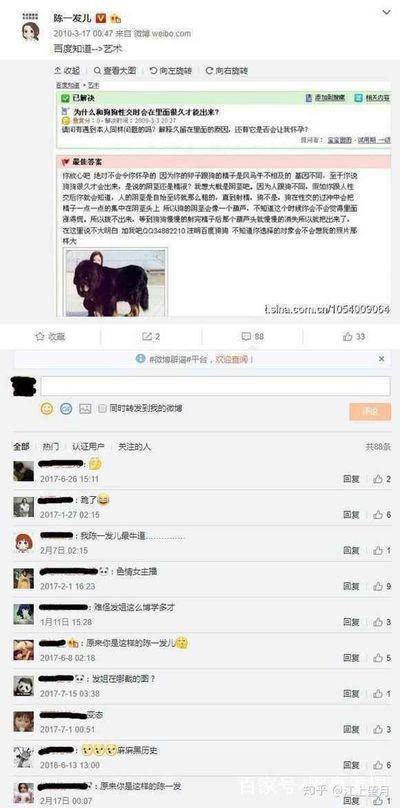This screenshot has width=400, height=808.
Task: Click 收藏 star icon under post
Action: click(x=50, y=336)
